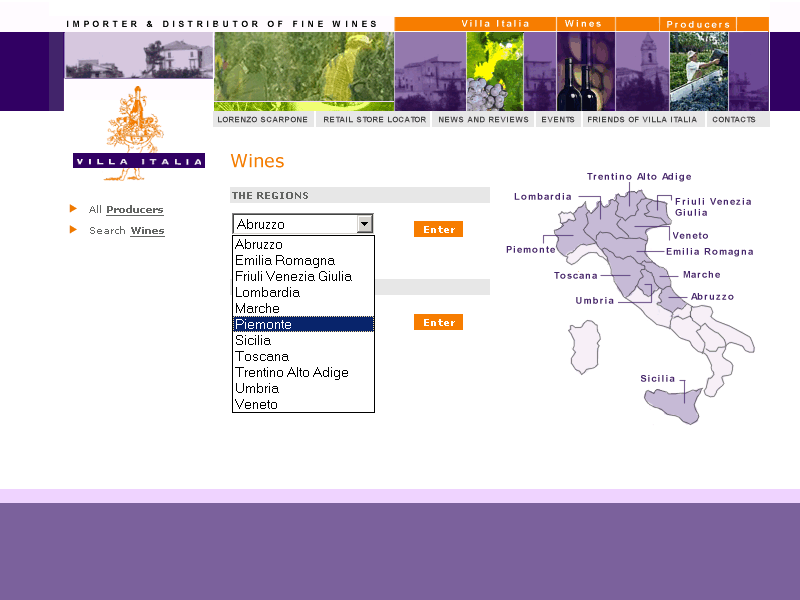Viewport: 800px width, 600px height.
Task: Click the vineyard workers banner photo
Action: tap(304, 67)
